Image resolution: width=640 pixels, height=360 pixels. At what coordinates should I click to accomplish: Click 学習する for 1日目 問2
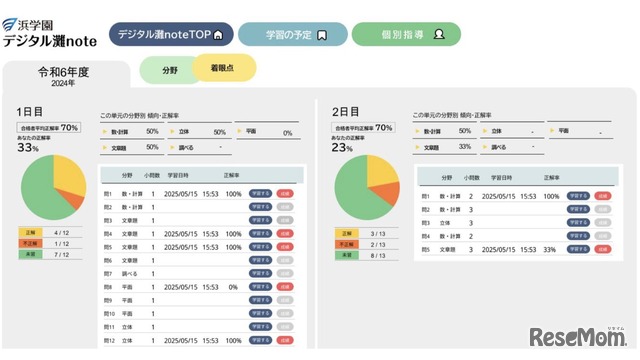(x=260, y=207)
